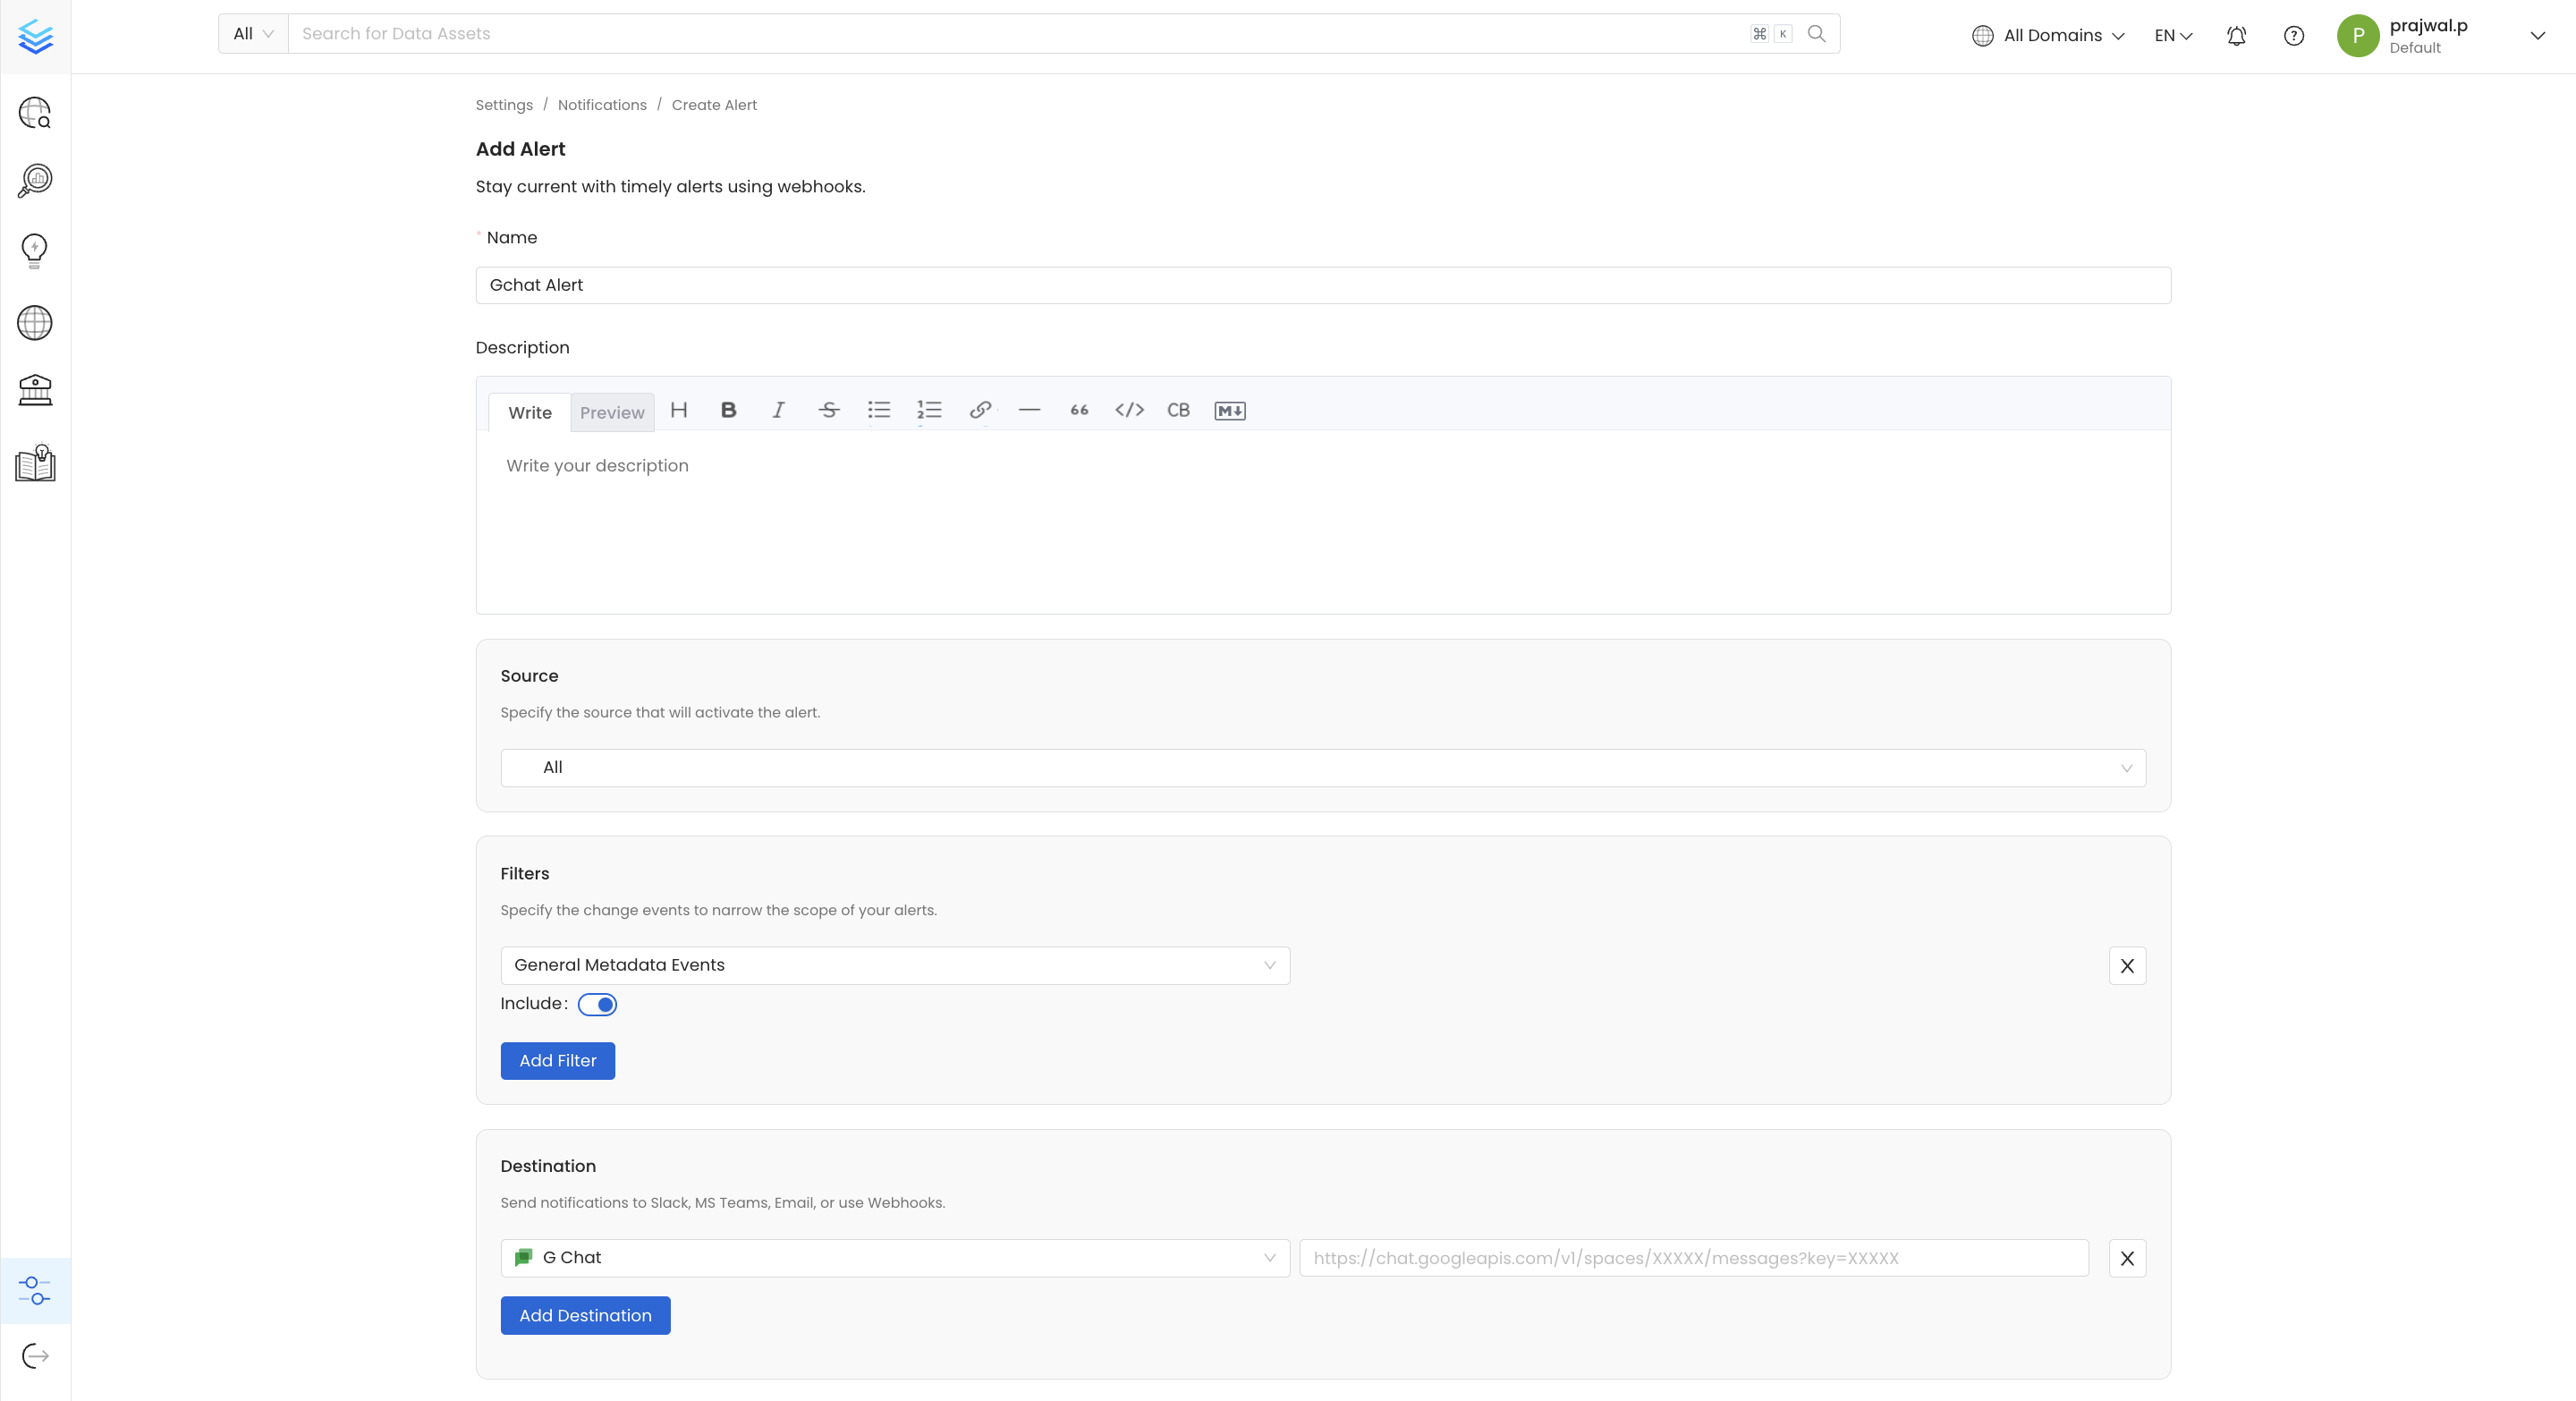Click the G Chat webhook URL field
The image size is (2576, 1401).
(1695, 1258)
